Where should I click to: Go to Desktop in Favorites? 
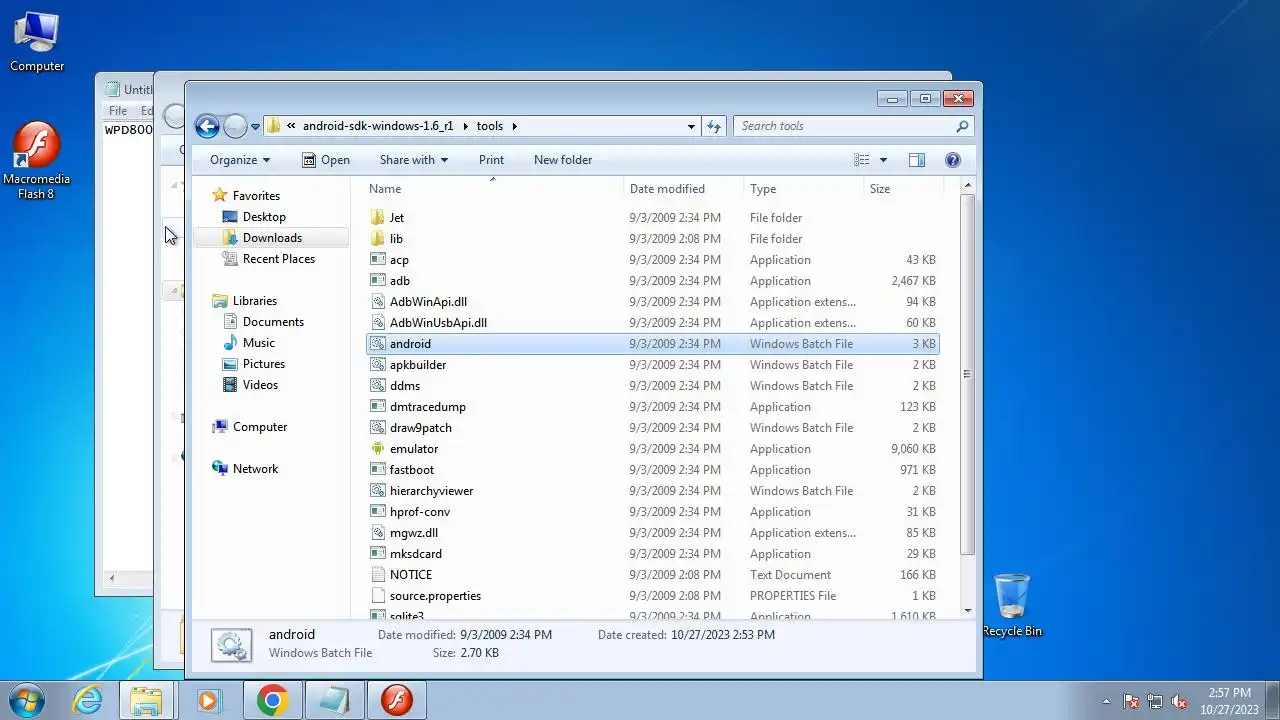[x=264, y=217]
